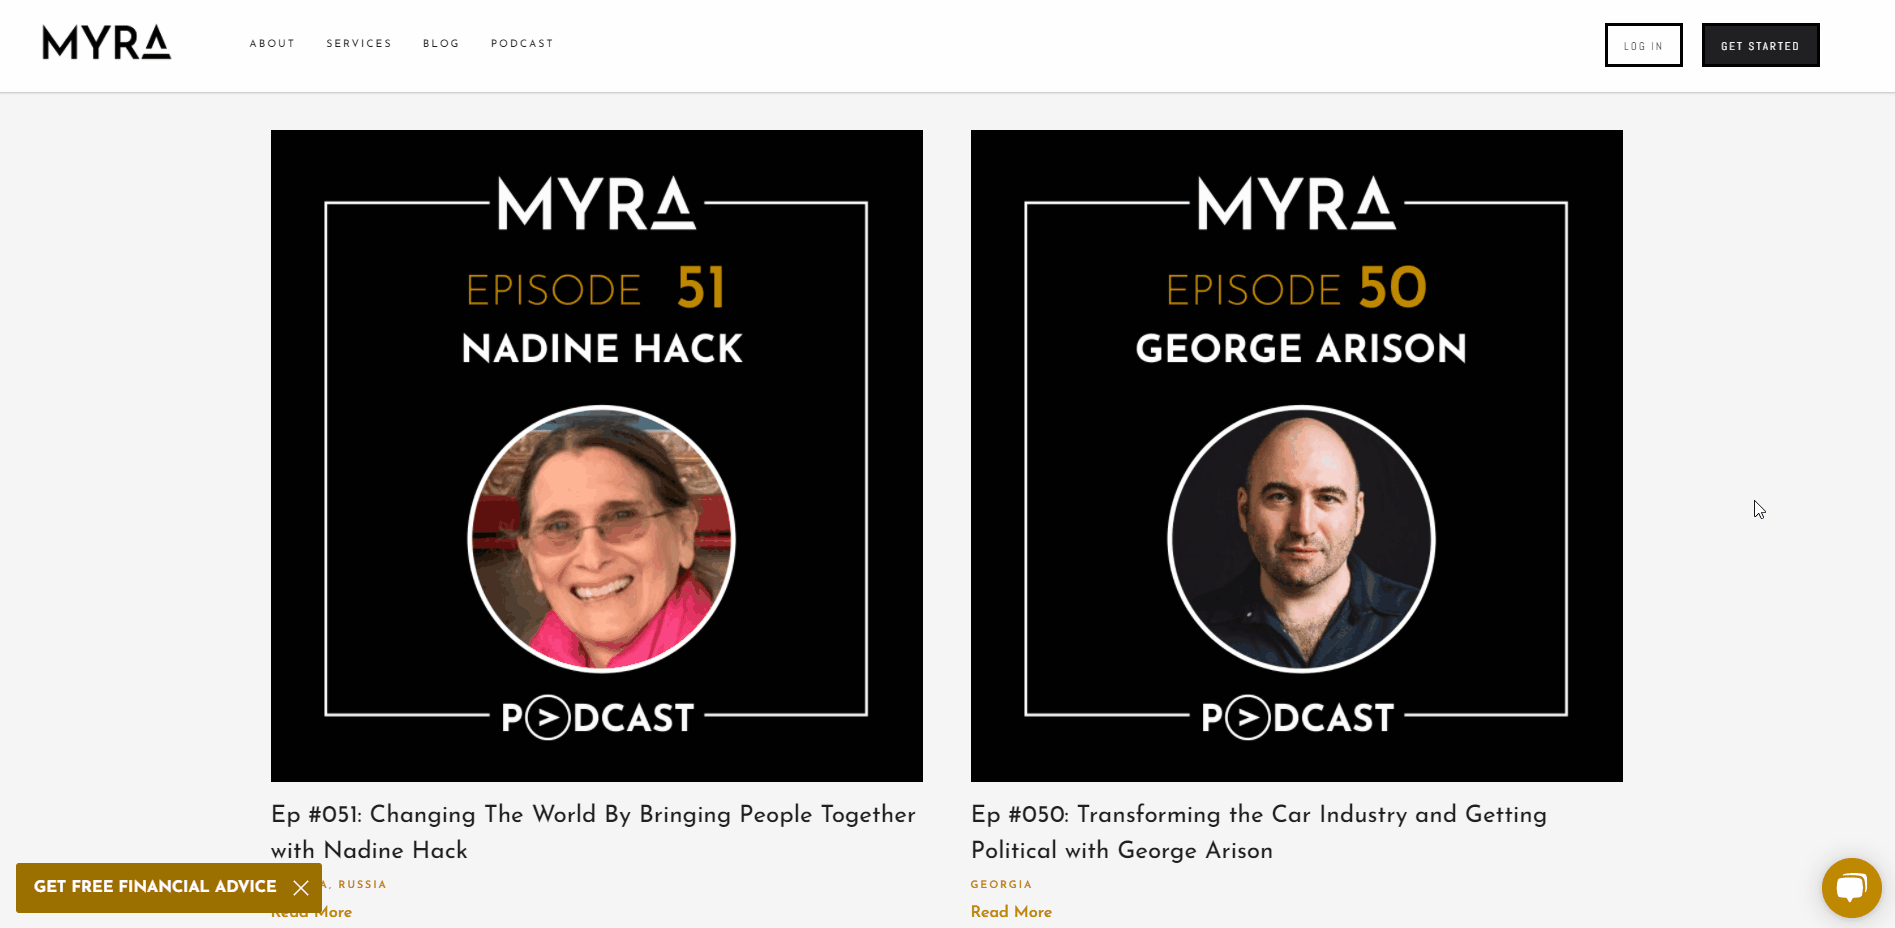Screen dimensions: 1895x928
Task: Click the GET FREE FINANCIAL ADVICE offer
Action: point(155,886)
